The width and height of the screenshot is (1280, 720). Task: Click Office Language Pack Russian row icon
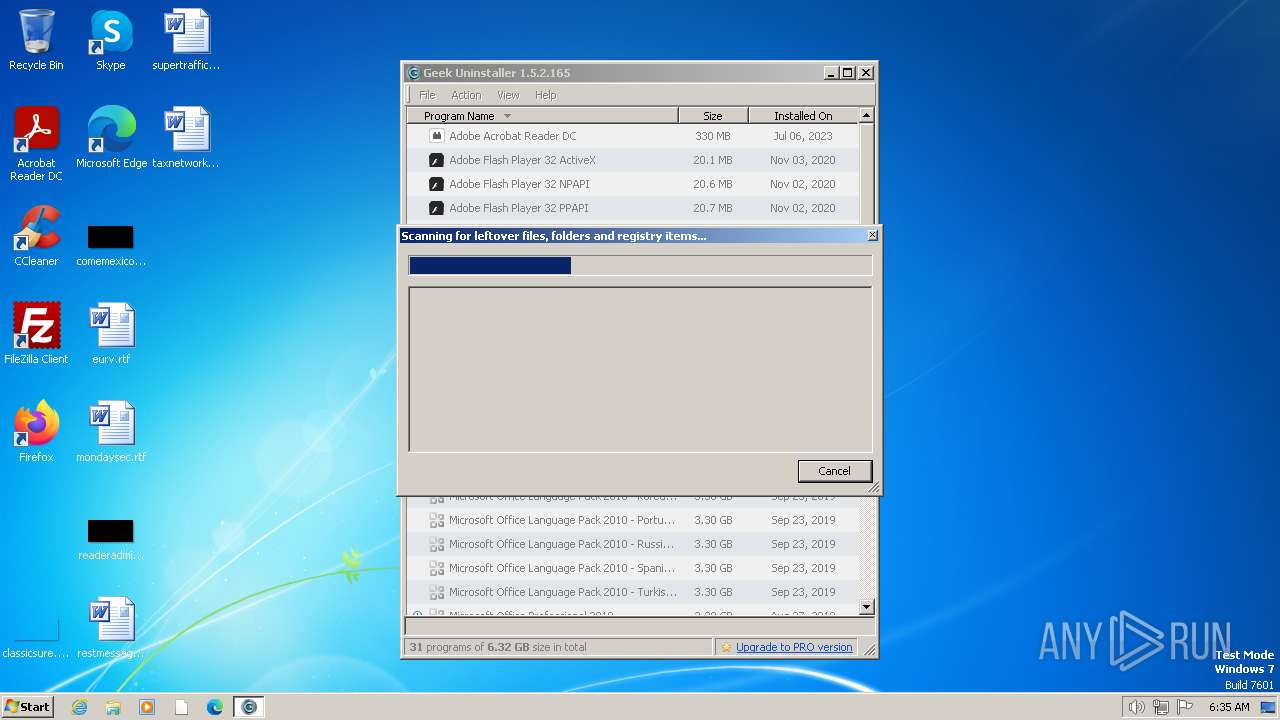click(436, 544)
